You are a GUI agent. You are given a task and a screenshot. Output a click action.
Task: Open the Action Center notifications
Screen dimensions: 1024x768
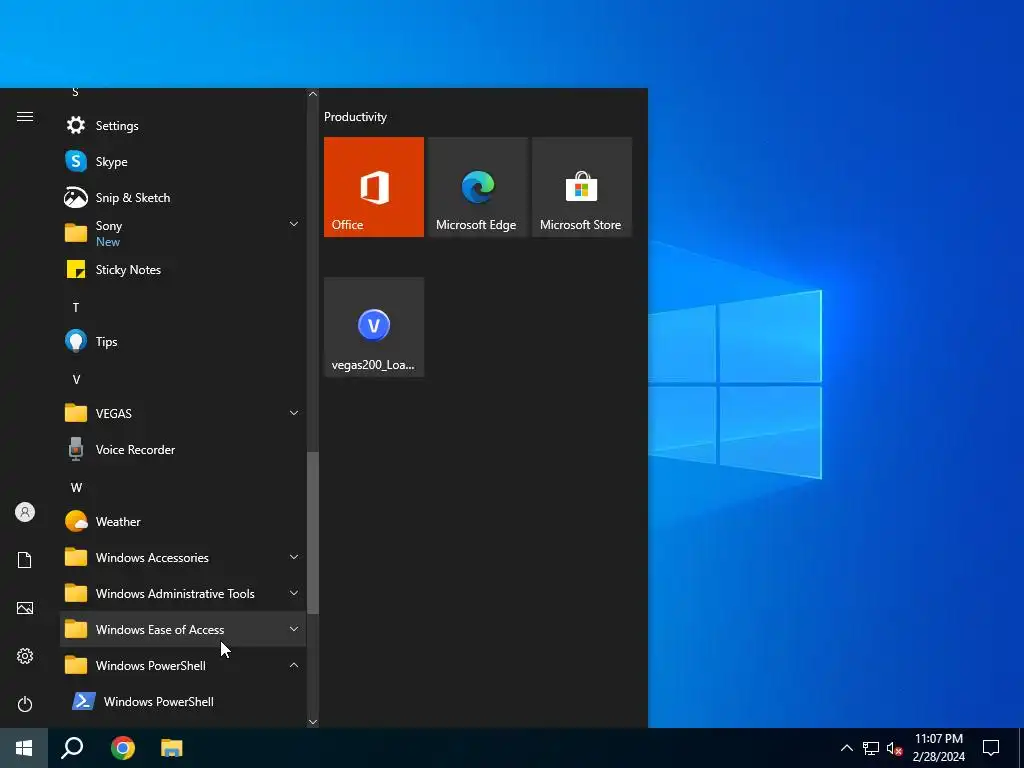tap(991, 748)
